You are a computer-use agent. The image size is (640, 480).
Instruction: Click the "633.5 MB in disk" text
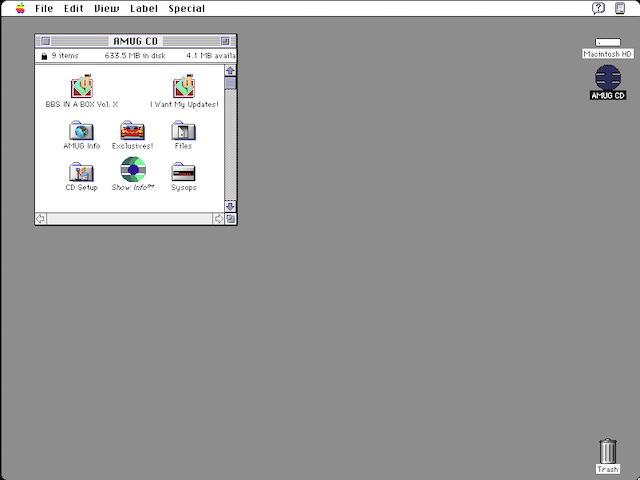tap(135, 56)
